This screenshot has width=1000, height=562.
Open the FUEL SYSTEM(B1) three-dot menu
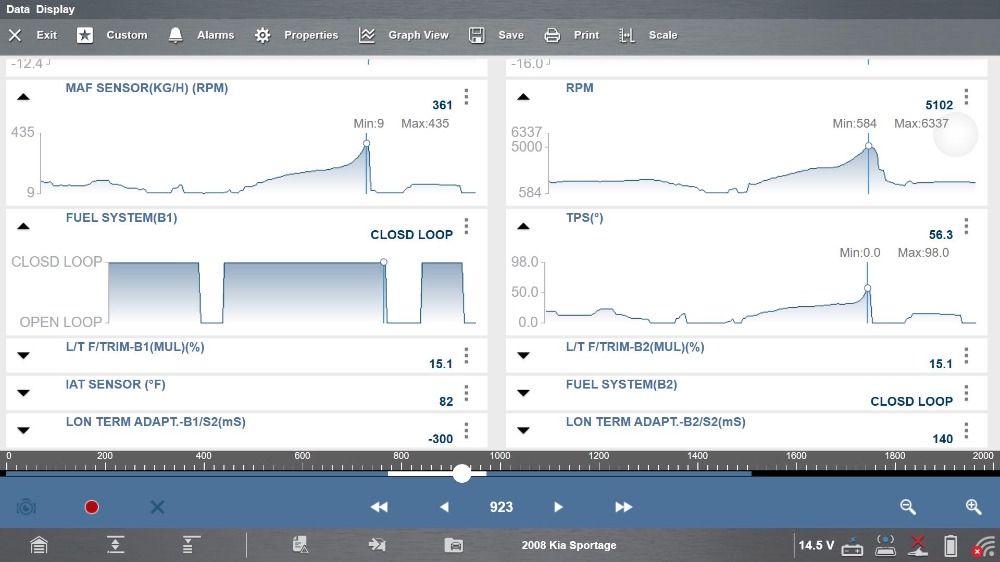[x=466, y=226]
